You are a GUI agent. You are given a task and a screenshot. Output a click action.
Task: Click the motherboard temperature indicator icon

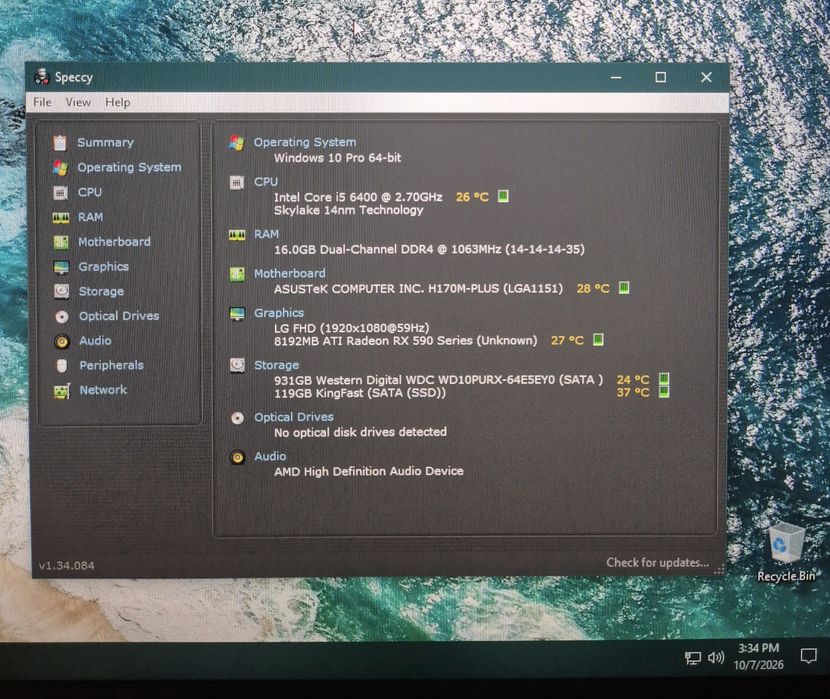coord(624,288)
